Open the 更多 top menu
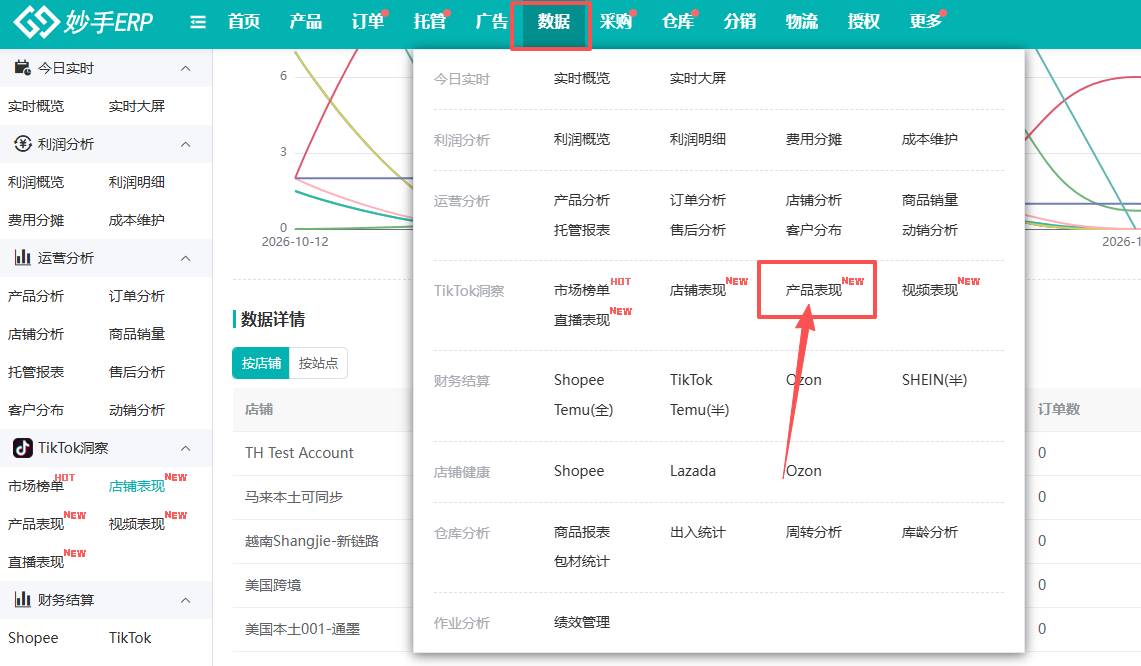1141x666 pixels. (x=925, y=22)
